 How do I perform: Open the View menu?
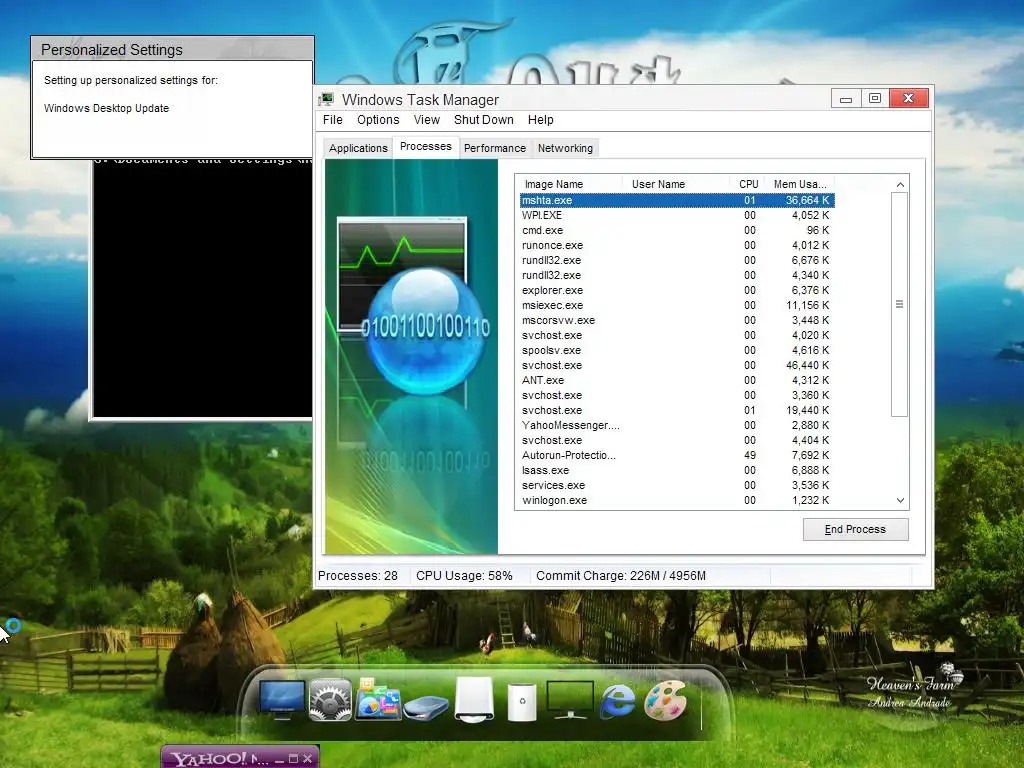point(426,120)
